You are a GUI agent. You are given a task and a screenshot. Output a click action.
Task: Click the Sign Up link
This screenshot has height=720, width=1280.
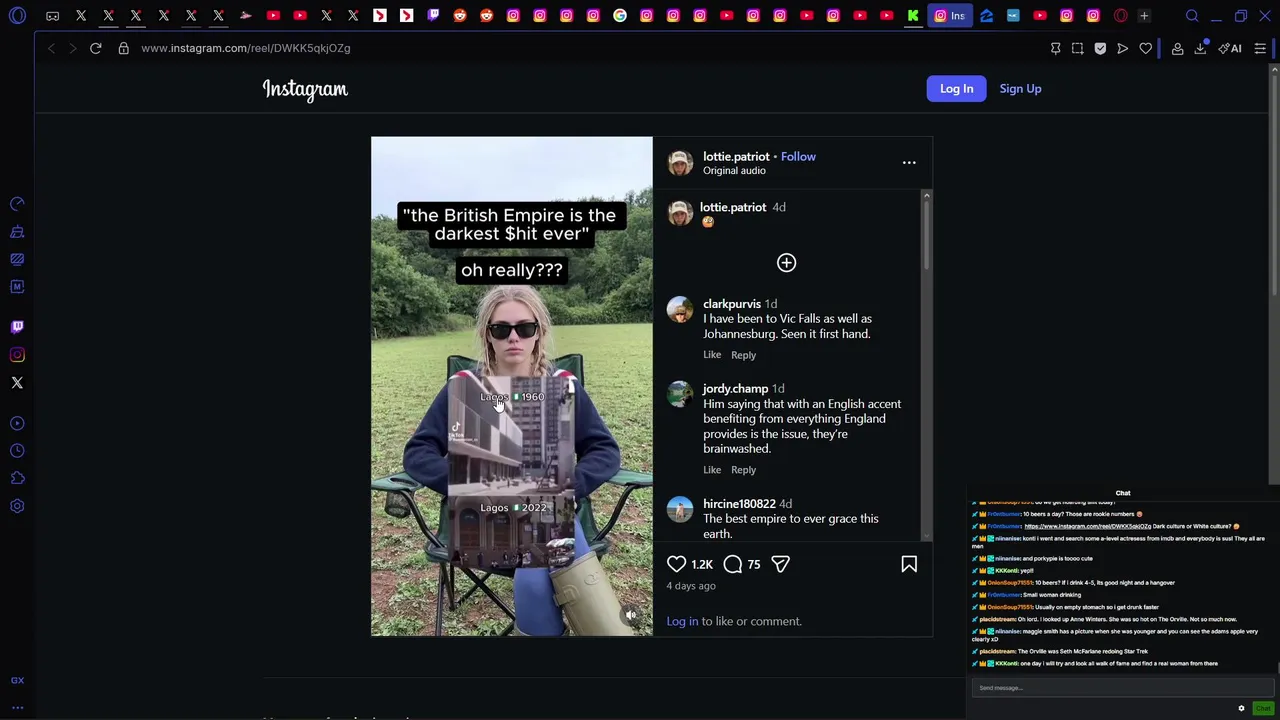point(1020,89)
